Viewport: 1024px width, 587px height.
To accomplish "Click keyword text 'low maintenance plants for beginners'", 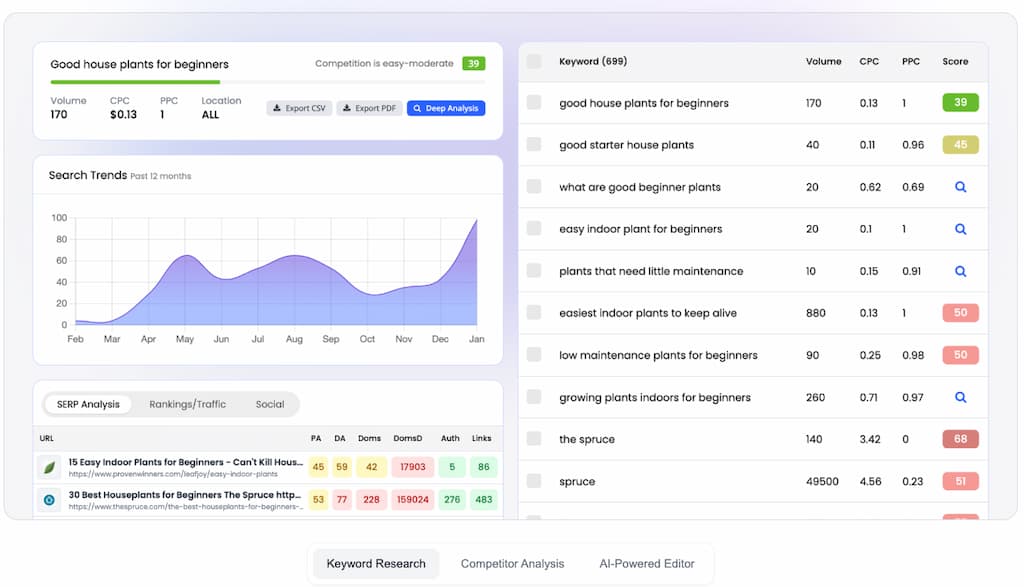I will point(658,355).
